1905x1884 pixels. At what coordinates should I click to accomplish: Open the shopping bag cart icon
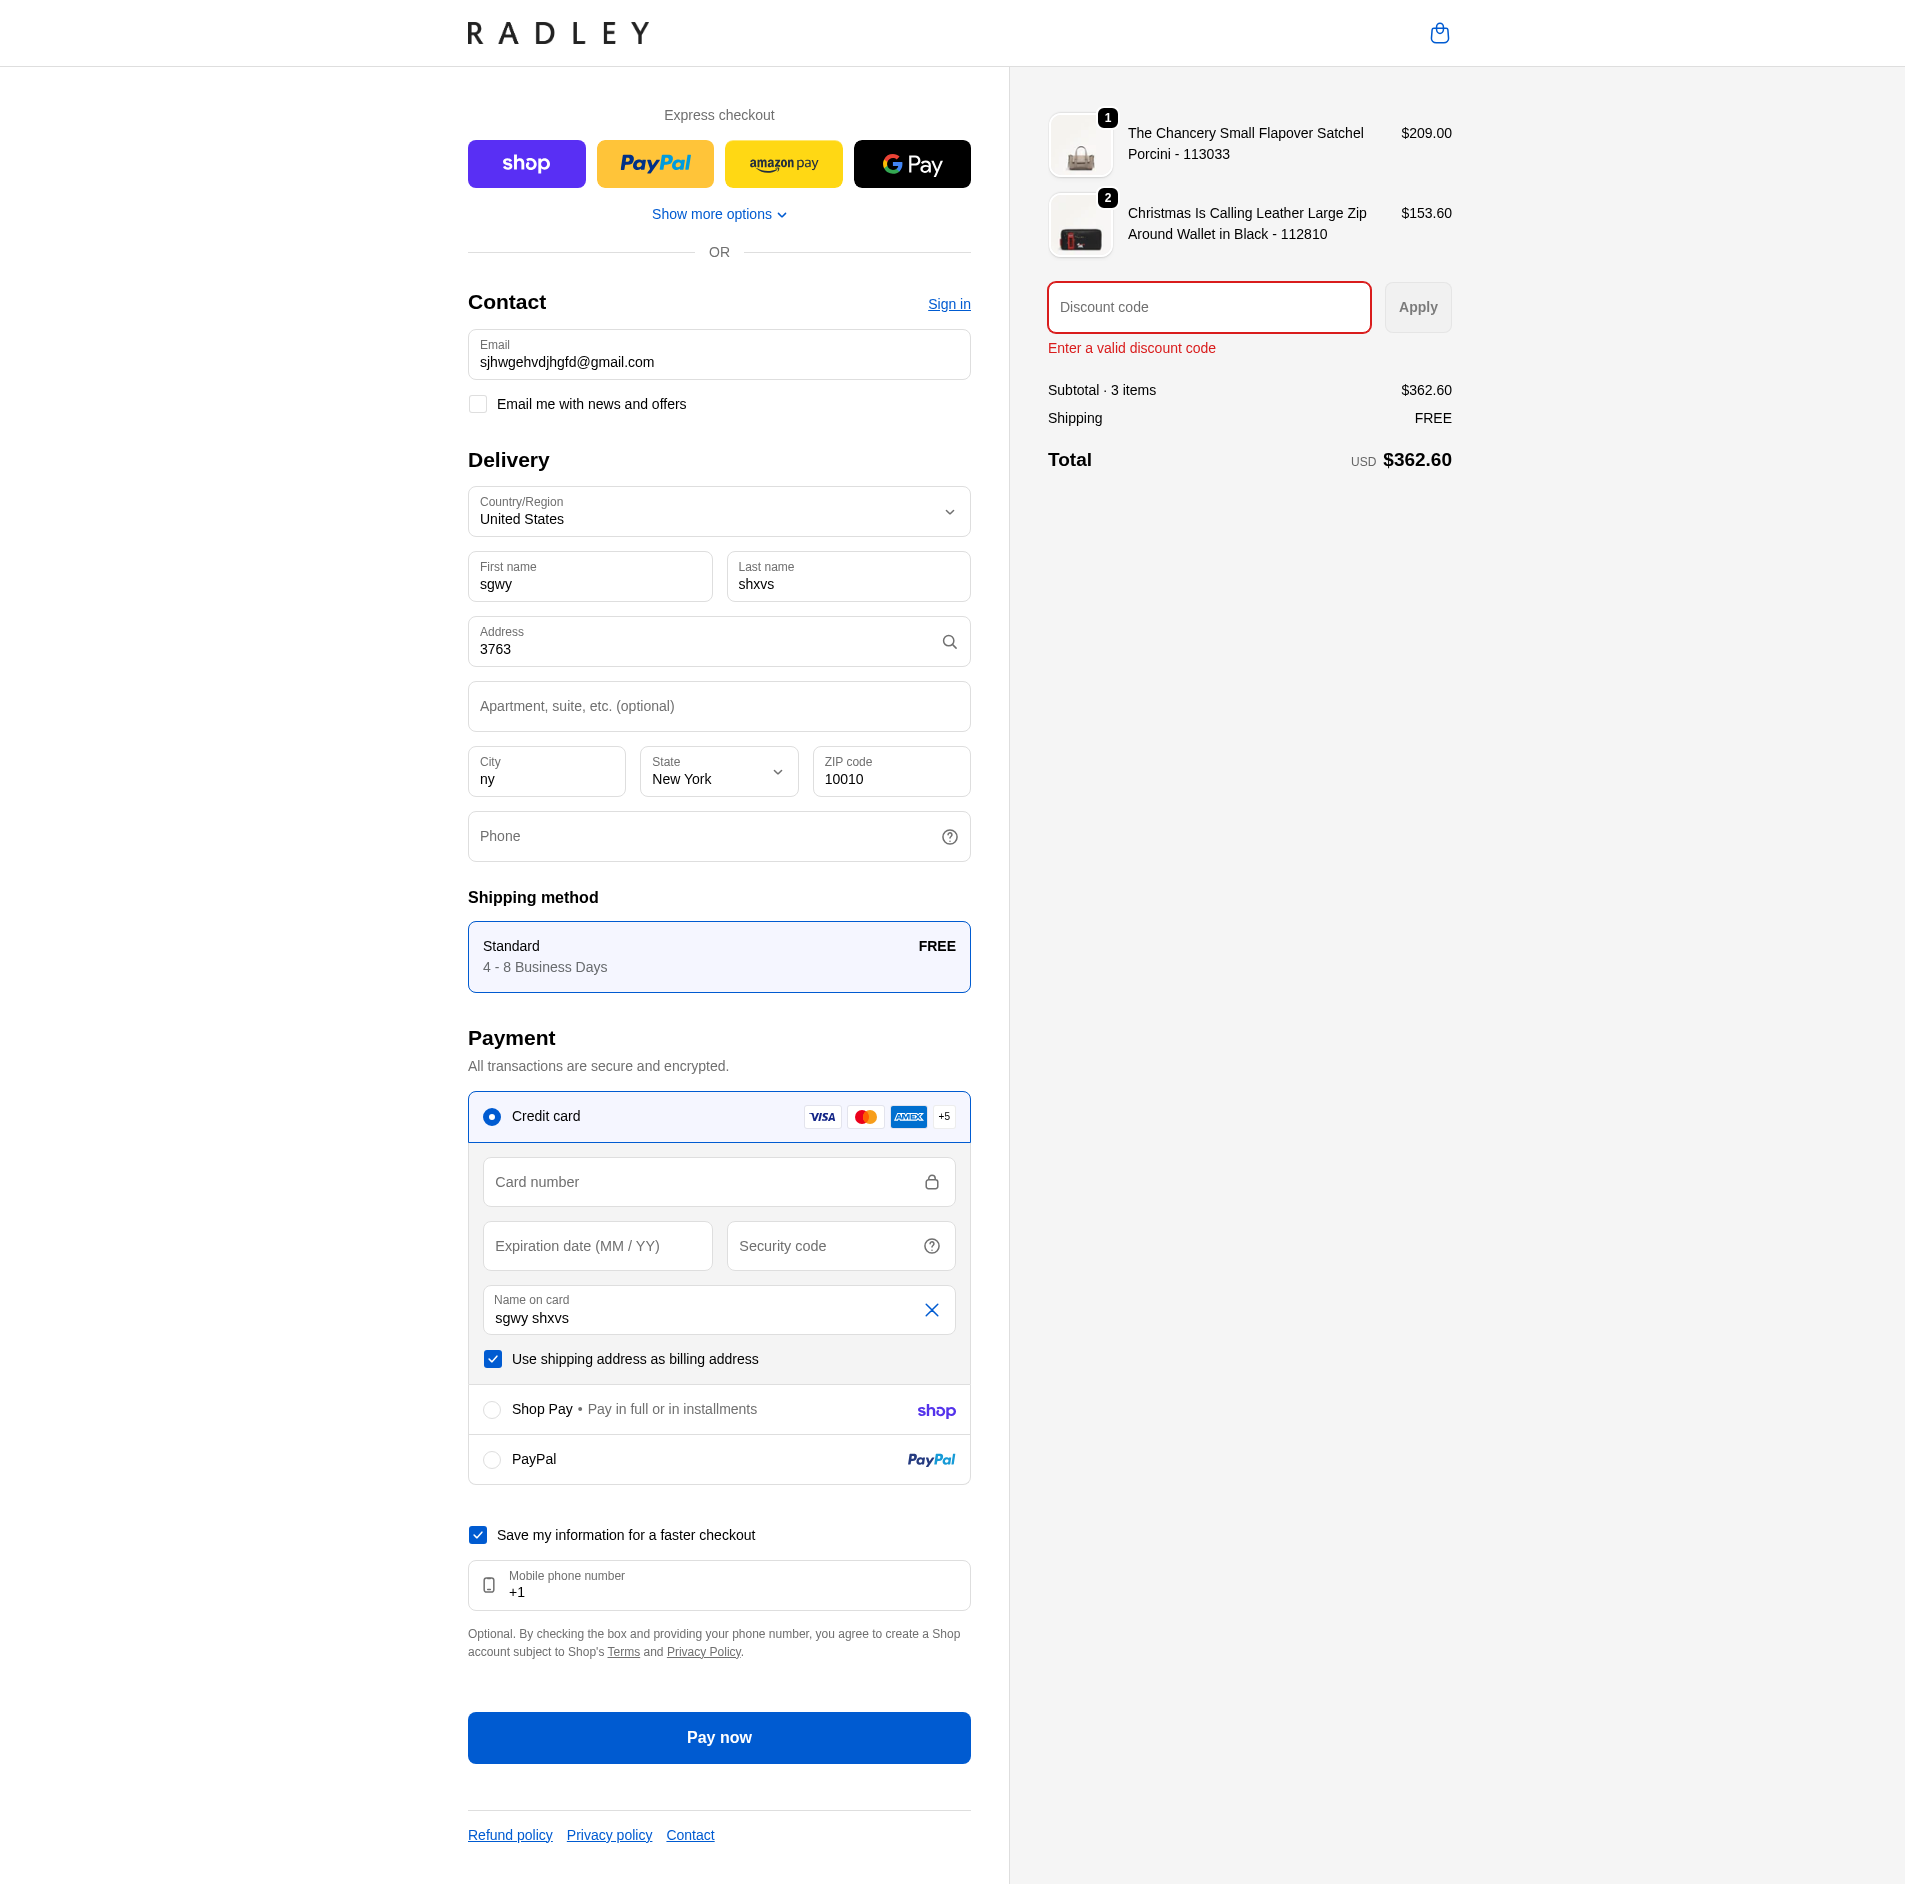click(x=1439, y=34)
